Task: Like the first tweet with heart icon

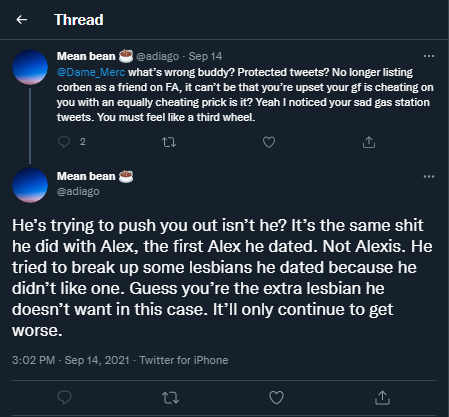Action: [x=269, y=142]
